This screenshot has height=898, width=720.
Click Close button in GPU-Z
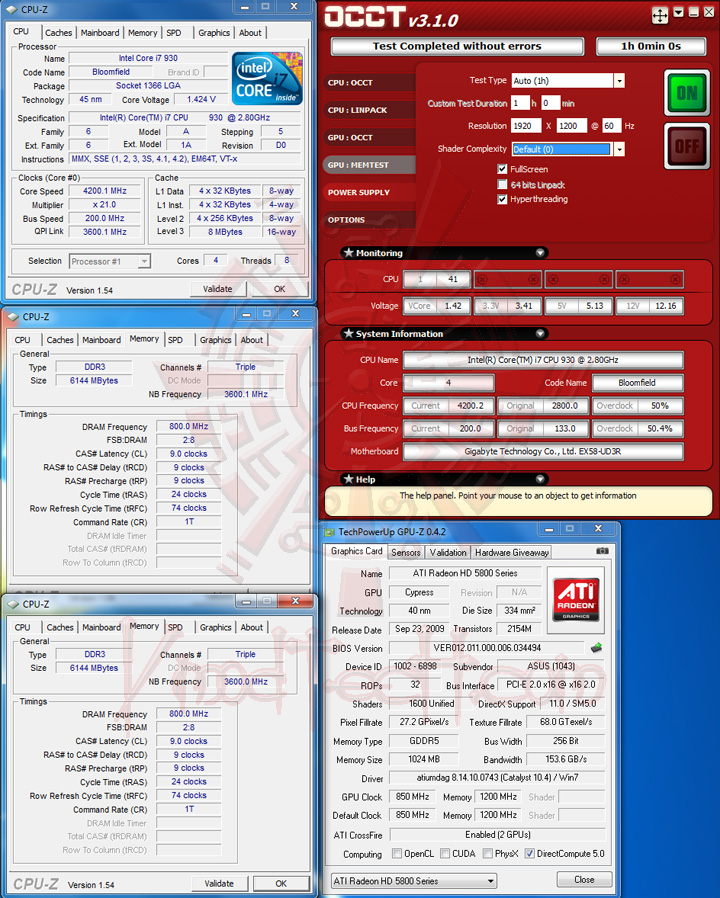pyautogui.click(x=584, y=880)
